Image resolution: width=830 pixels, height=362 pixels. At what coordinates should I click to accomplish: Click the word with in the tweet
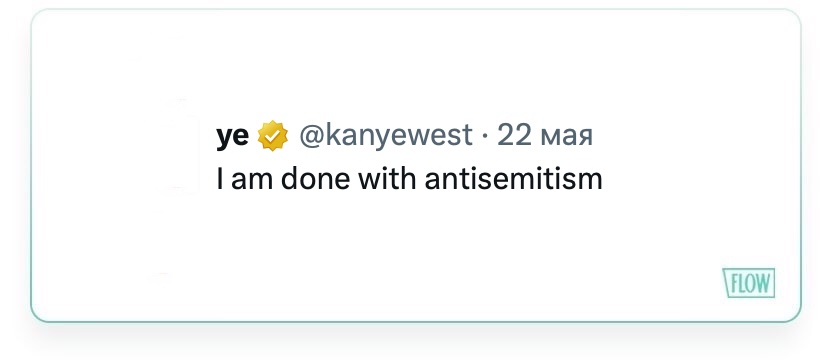[387, 179]
